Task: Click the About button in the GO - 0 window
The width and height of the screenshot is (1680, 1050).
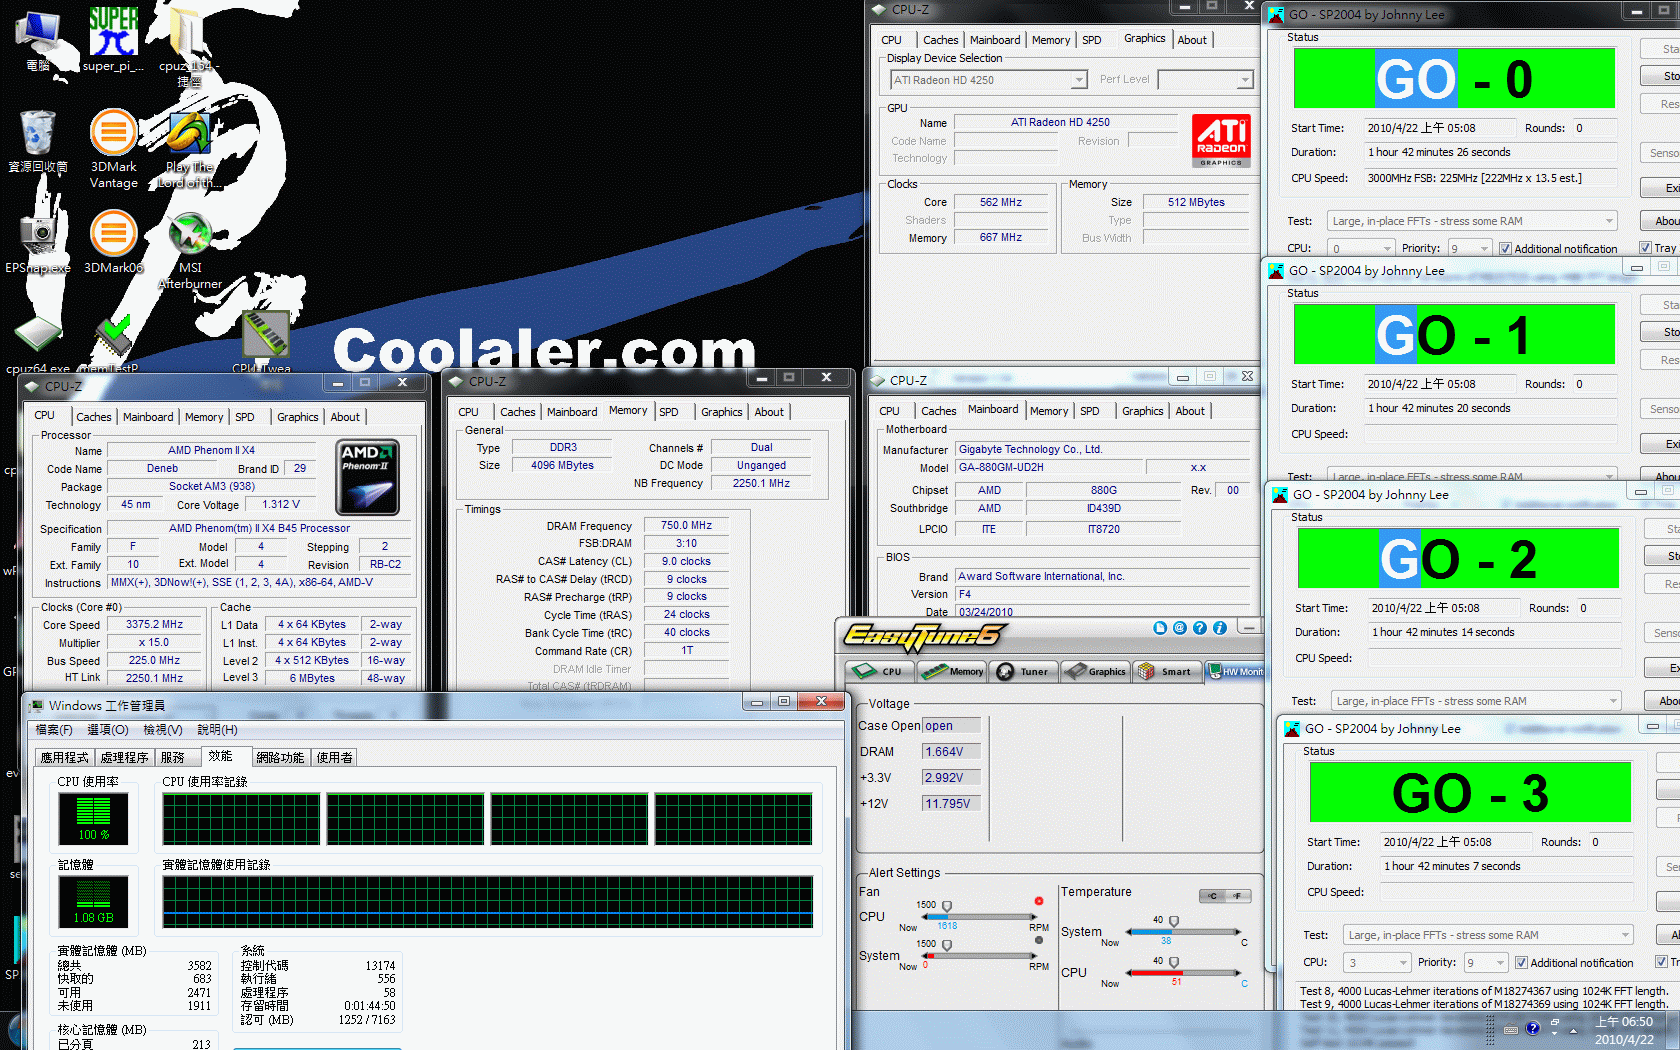Action: click(1660, 221)
